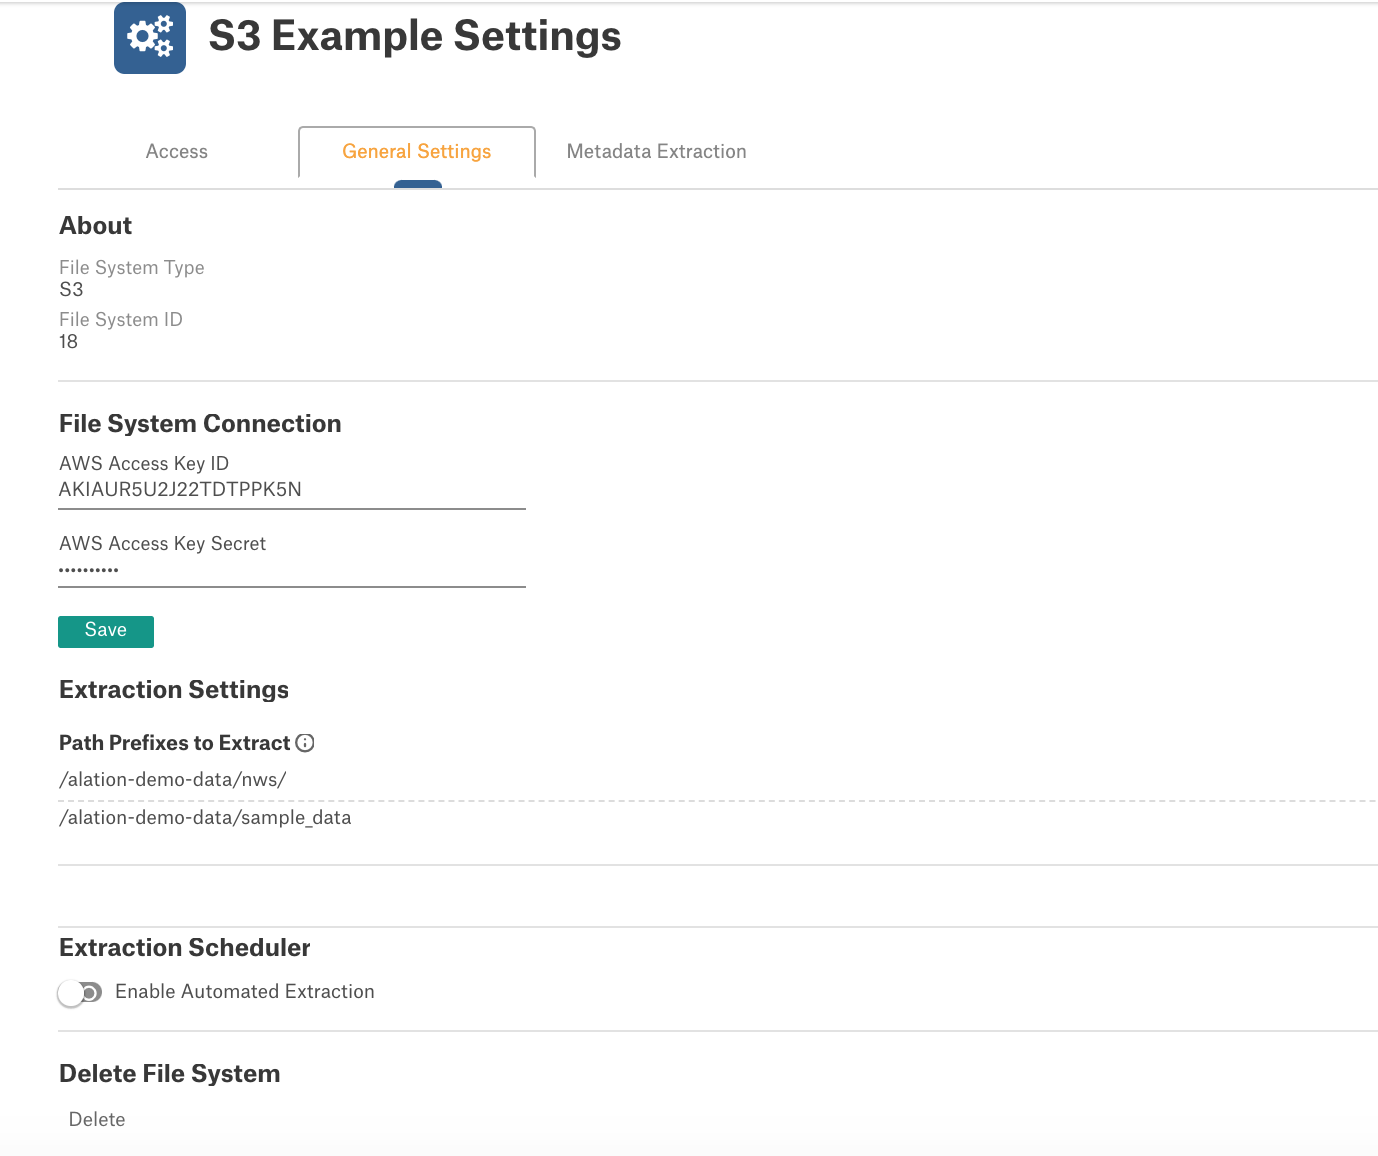Image resolution: width=1378 pixels, height=1156 pixels.
Task: Click the Extraction Scheduler heading
Action: (x=185, y=948)
